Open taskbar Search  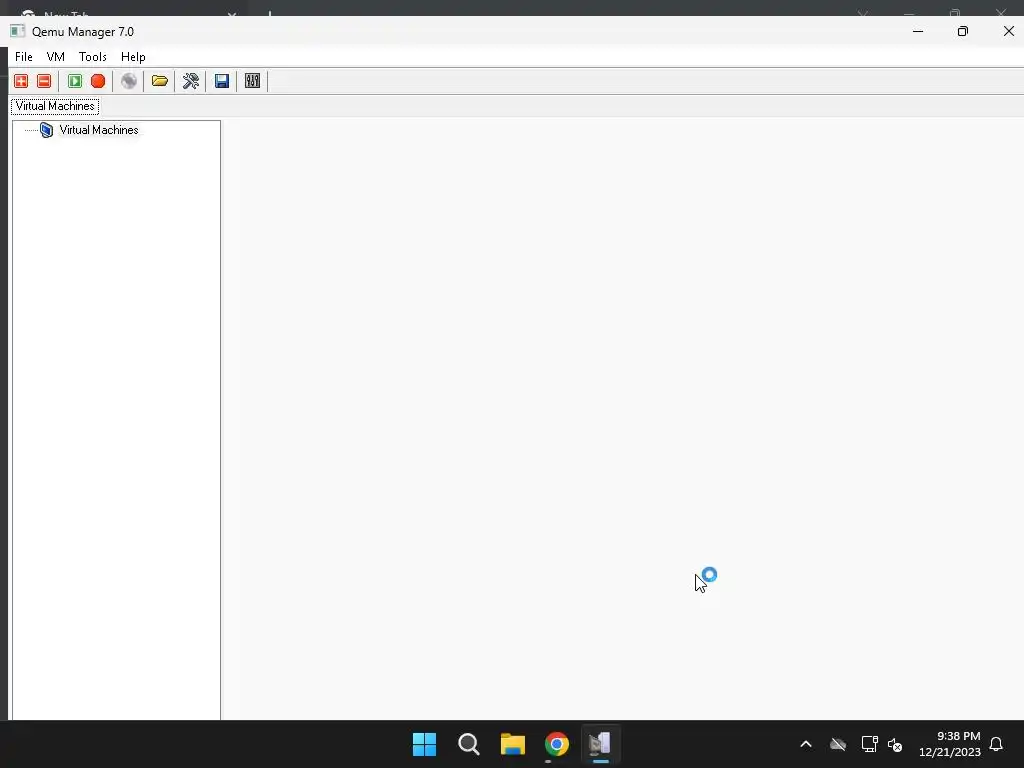(x=469, y=744)
